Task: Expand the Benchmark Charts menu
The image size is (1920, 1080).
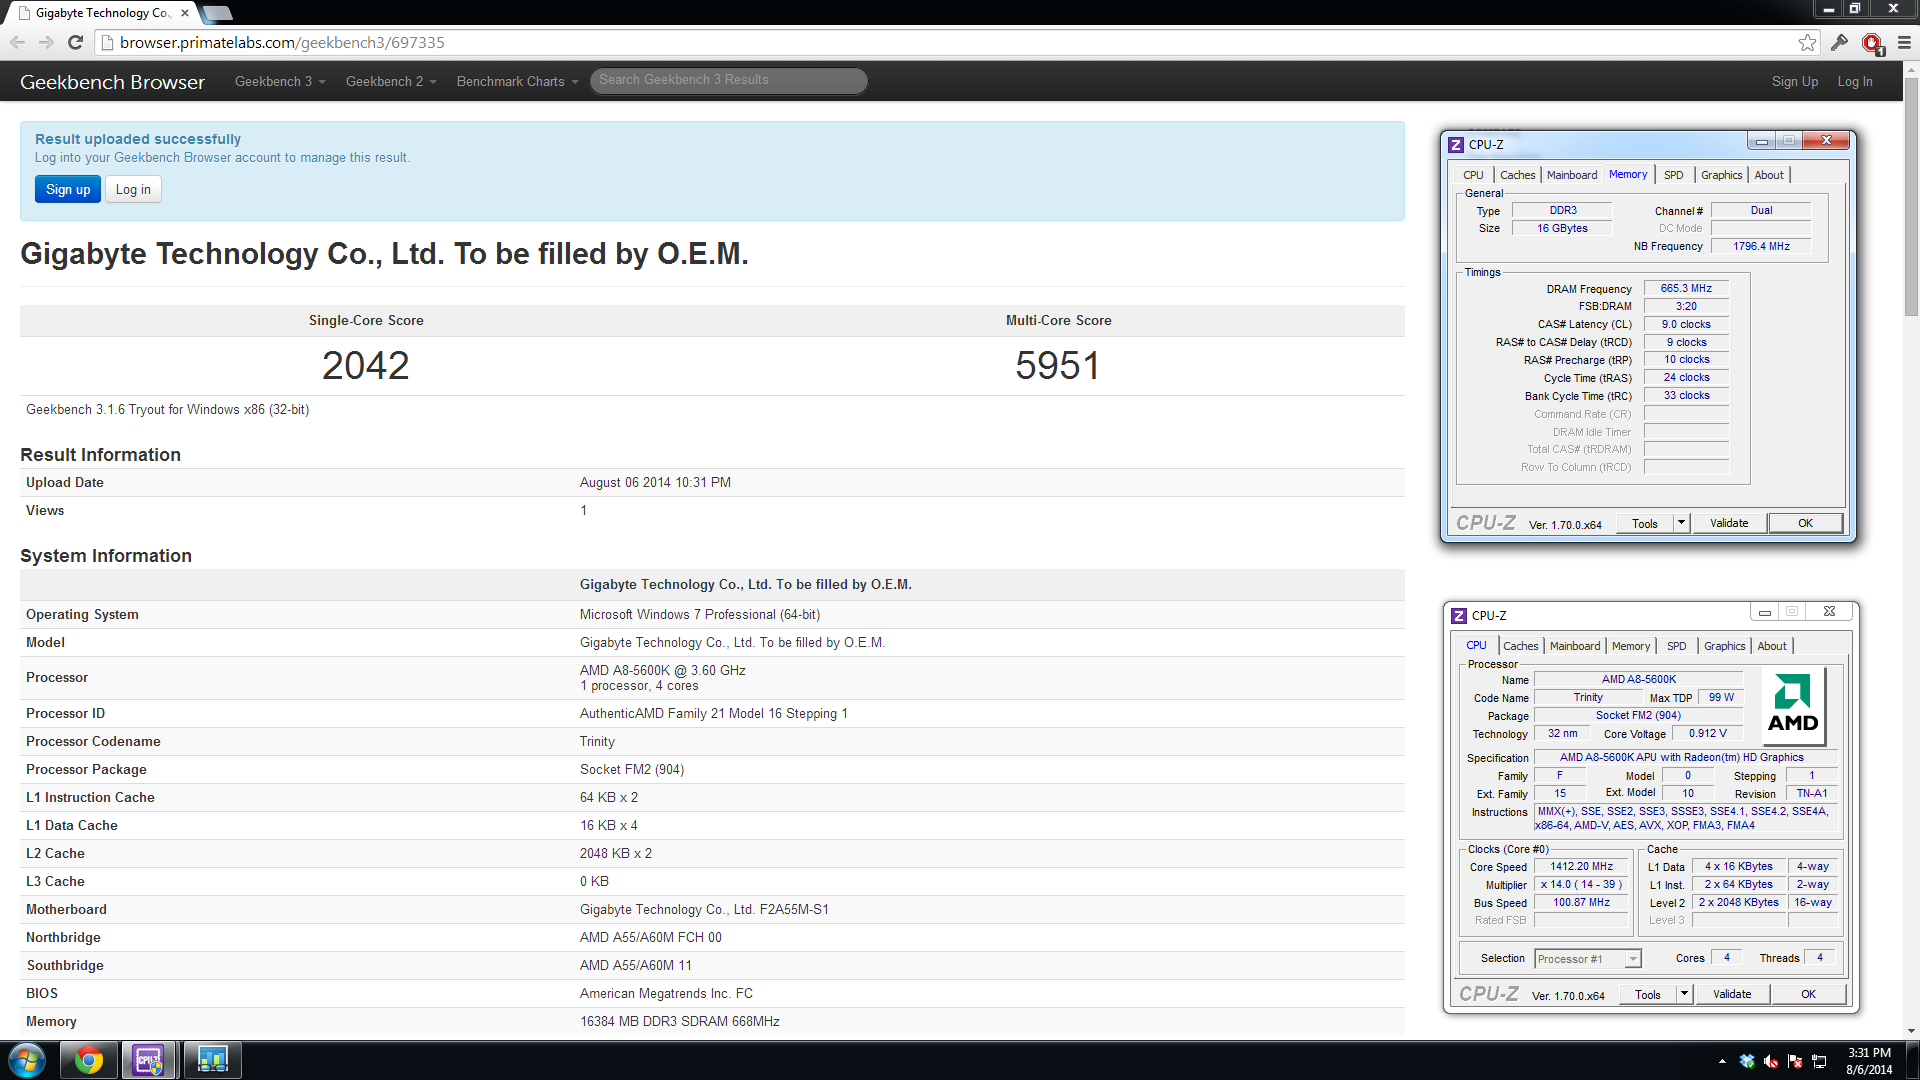Action: point(517,81)
